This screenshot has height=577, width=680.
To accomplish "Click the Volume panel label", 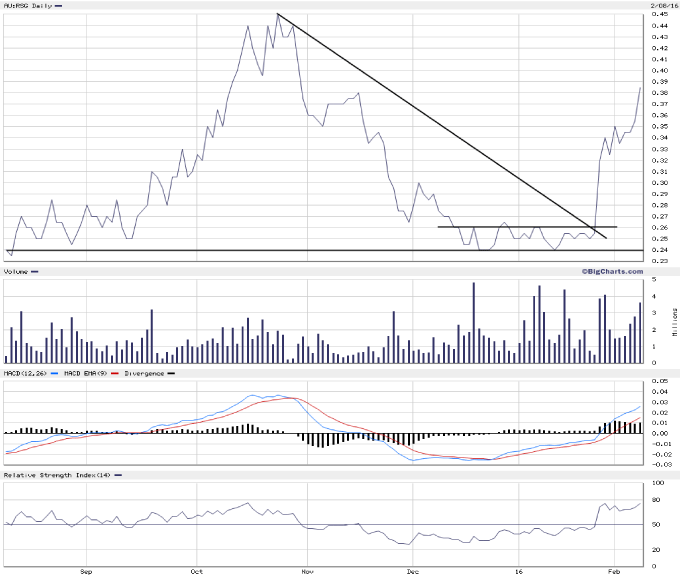I will point(15,271).
